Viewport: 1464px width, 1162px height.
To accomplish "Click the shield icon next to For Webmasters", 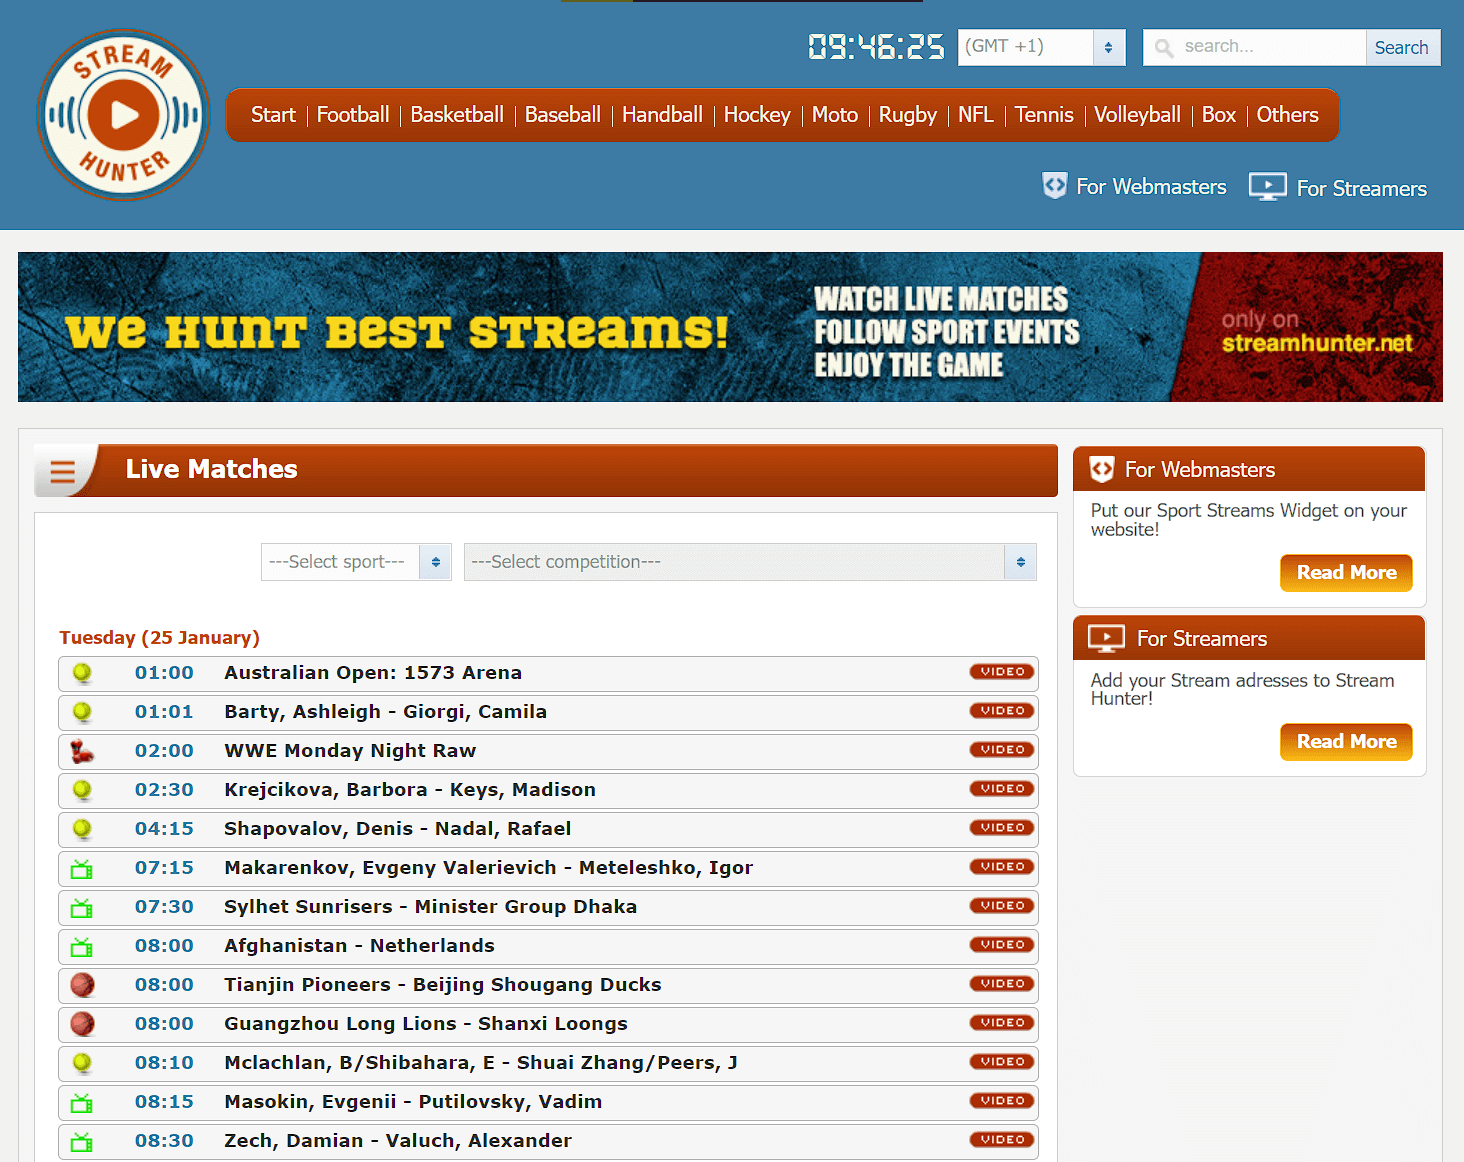I will coord(1055,186).
